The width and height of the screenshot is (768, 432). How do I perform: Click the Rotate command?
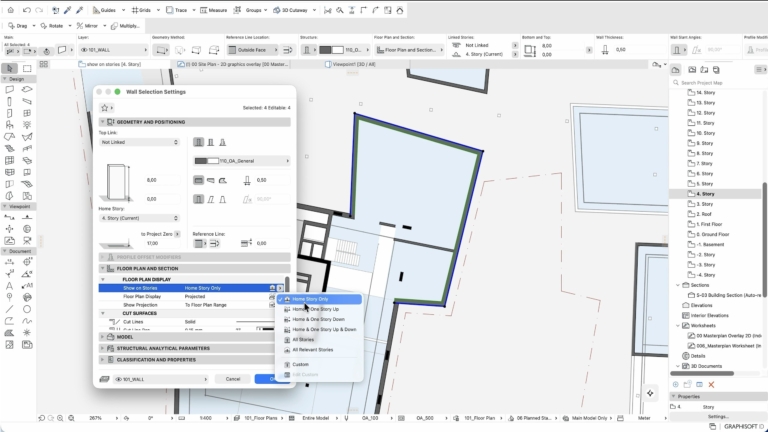[x=52, y=25]
